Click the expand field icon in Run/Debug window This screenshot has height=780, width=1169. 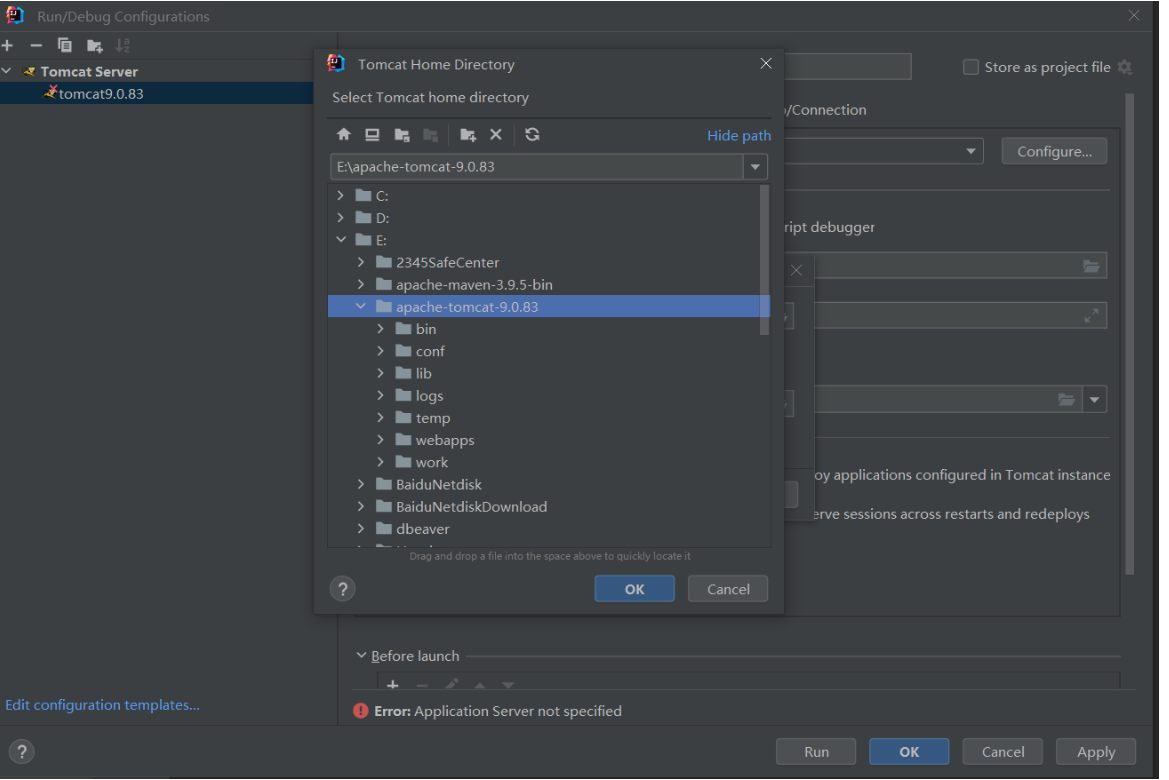click(1091, 316)
